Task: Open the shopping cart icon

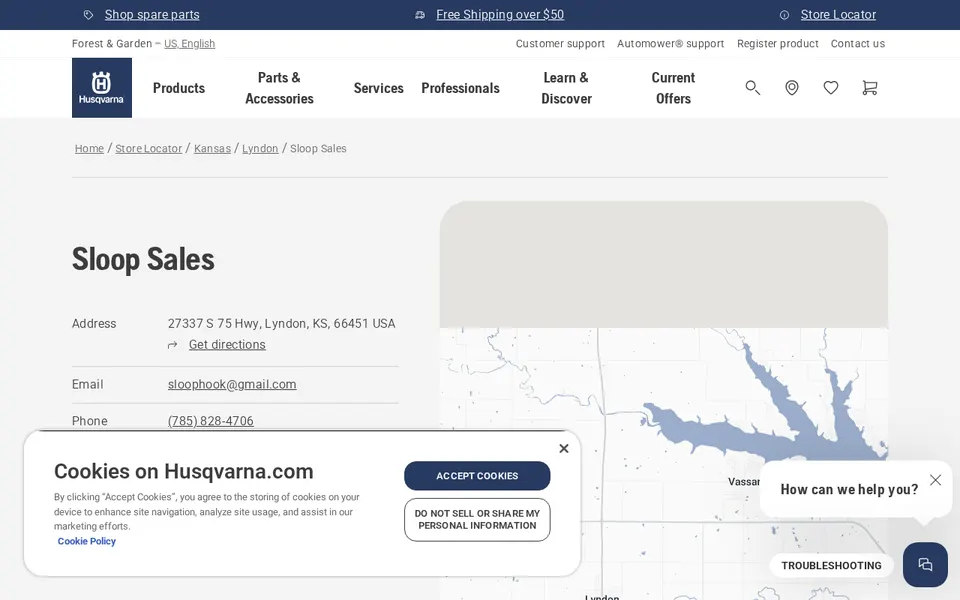Action: tap(869, 88)
